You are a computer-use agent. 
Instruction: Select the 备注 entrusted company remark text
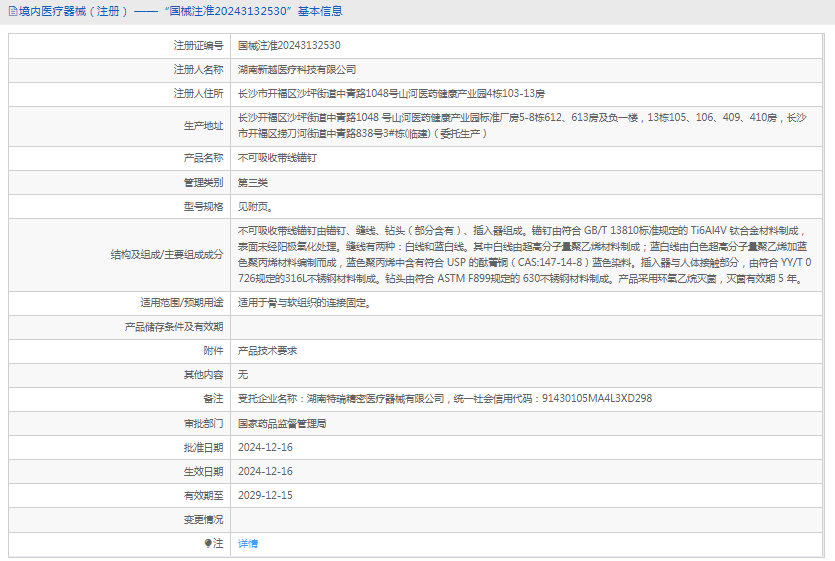(x=445, y=399)
